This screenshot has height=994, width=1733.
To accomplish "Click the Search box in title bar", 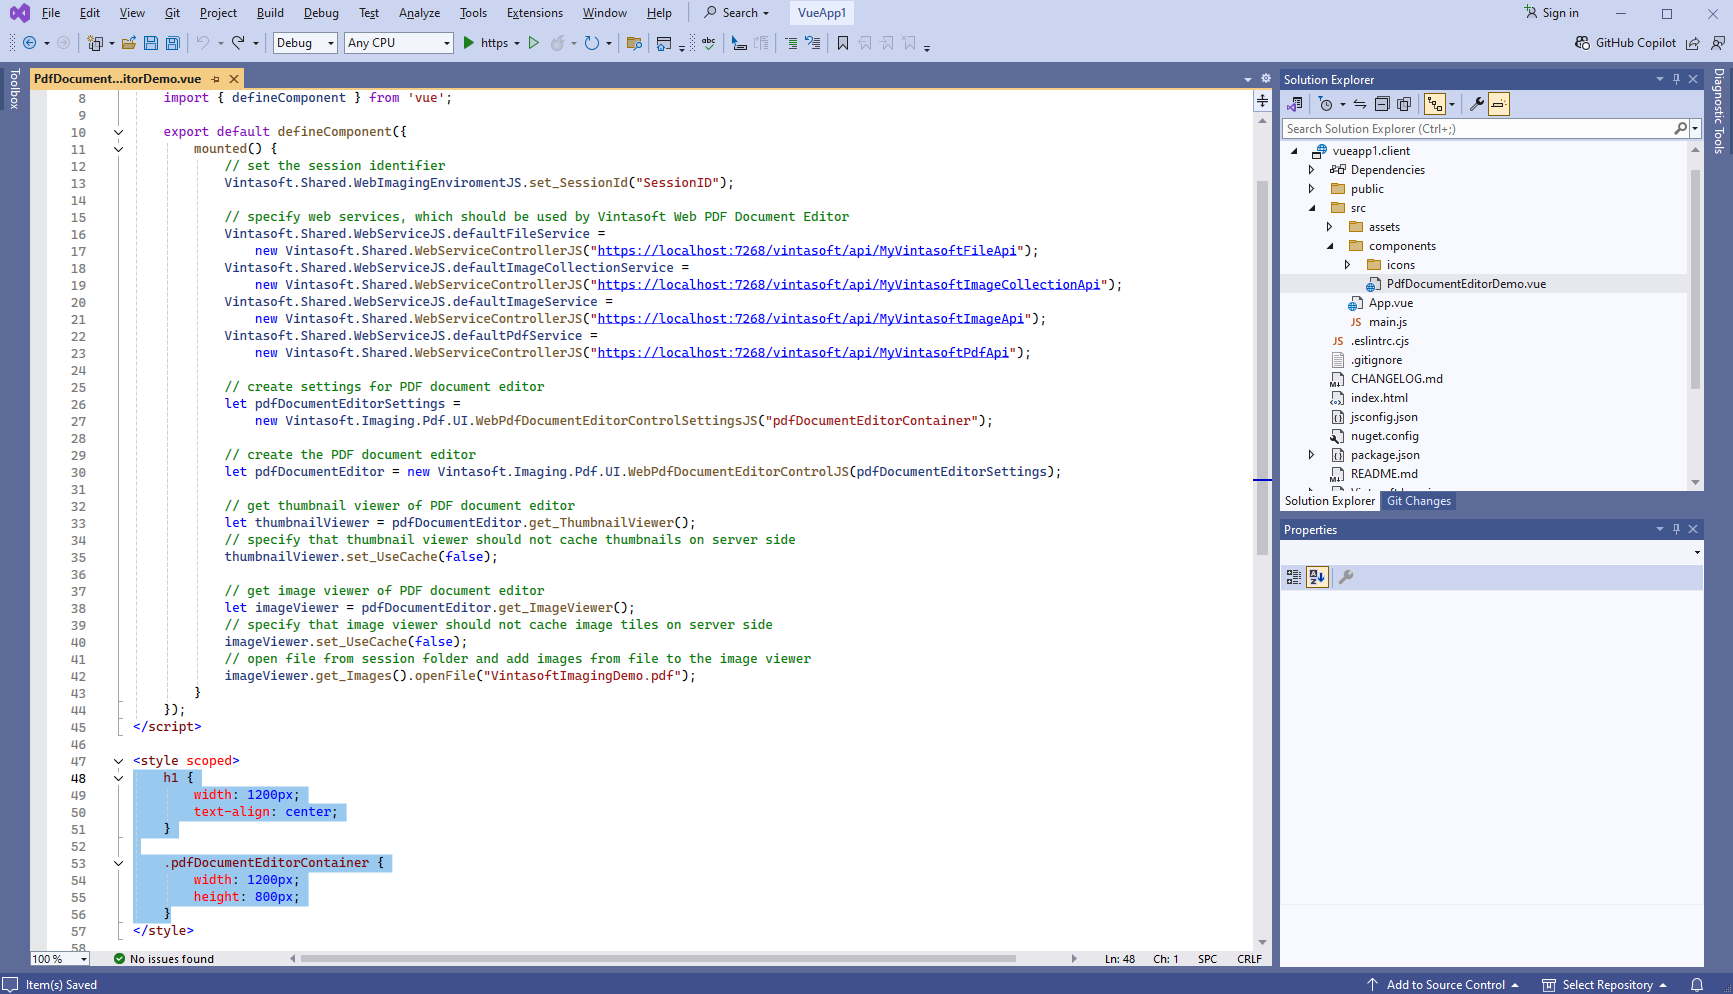I will click(737, 13).
